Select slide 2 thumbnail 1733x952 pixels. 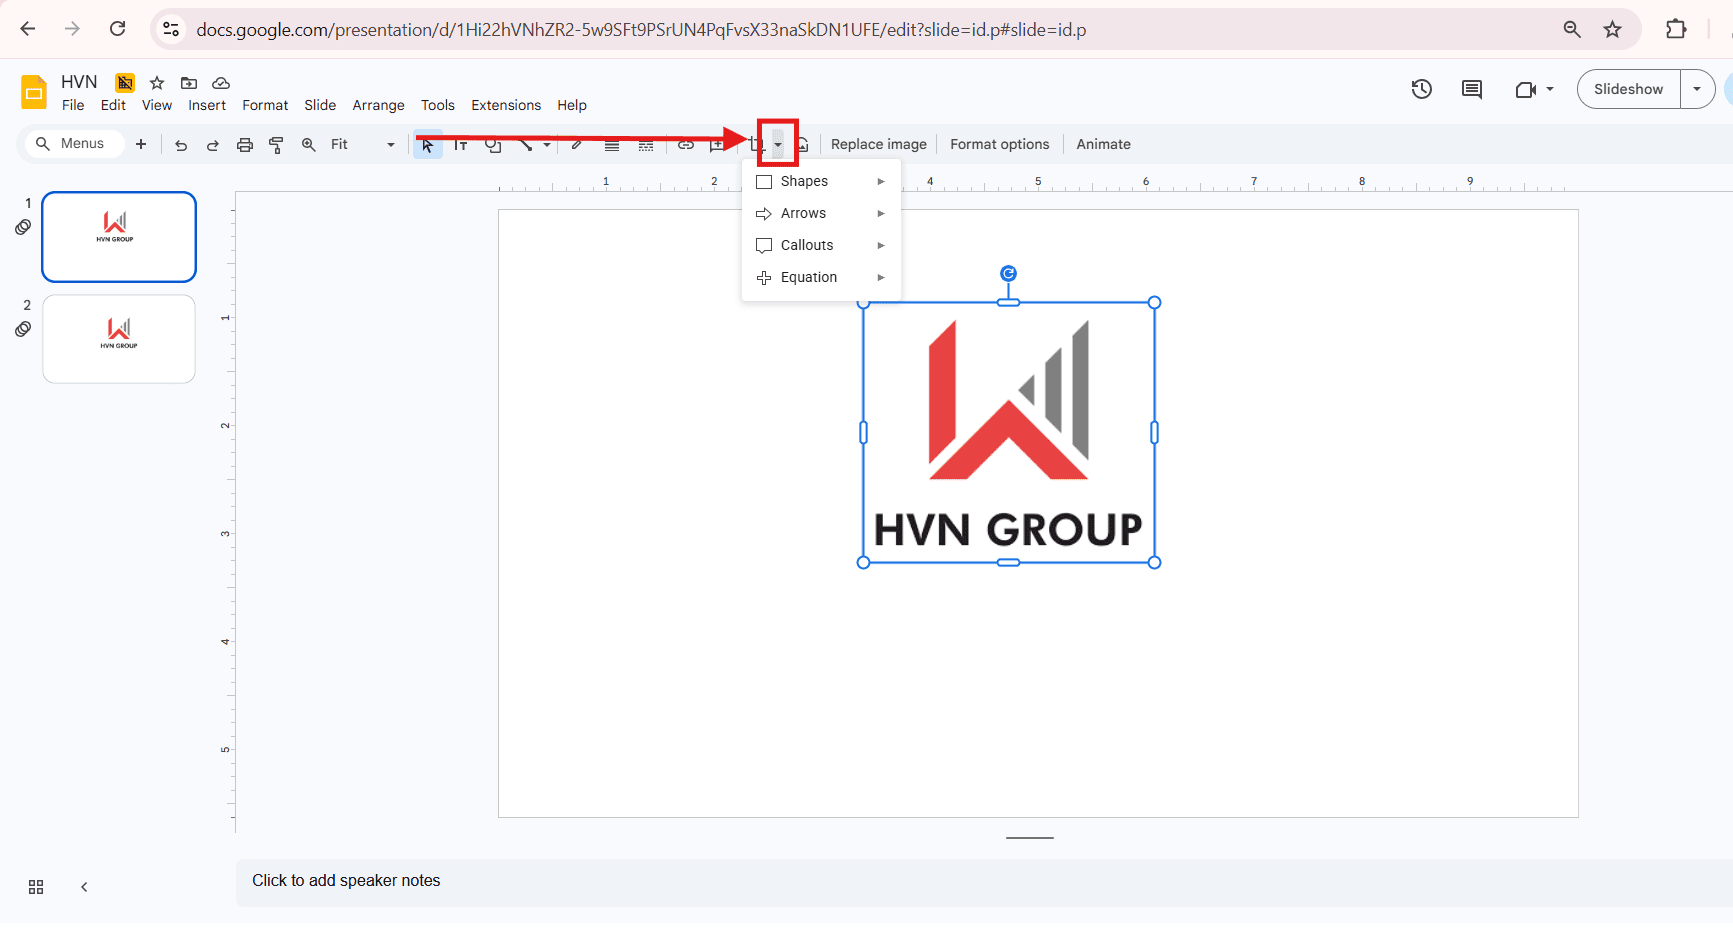click(119, 339)
